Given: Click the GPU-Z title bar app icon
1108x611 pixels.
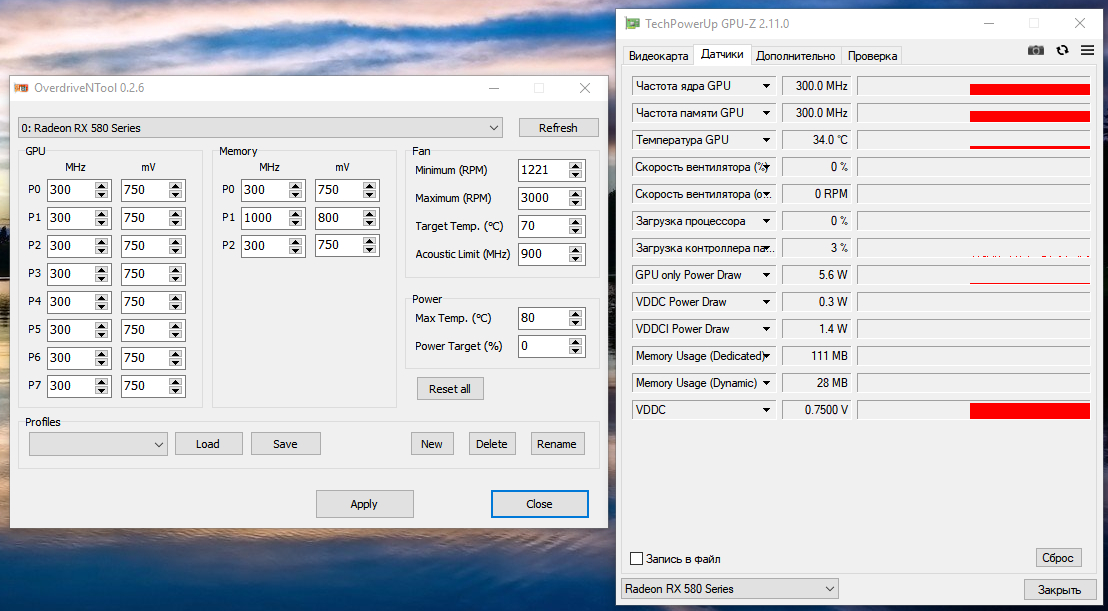Looking at the screenshot, I should (x=632, y=24).
